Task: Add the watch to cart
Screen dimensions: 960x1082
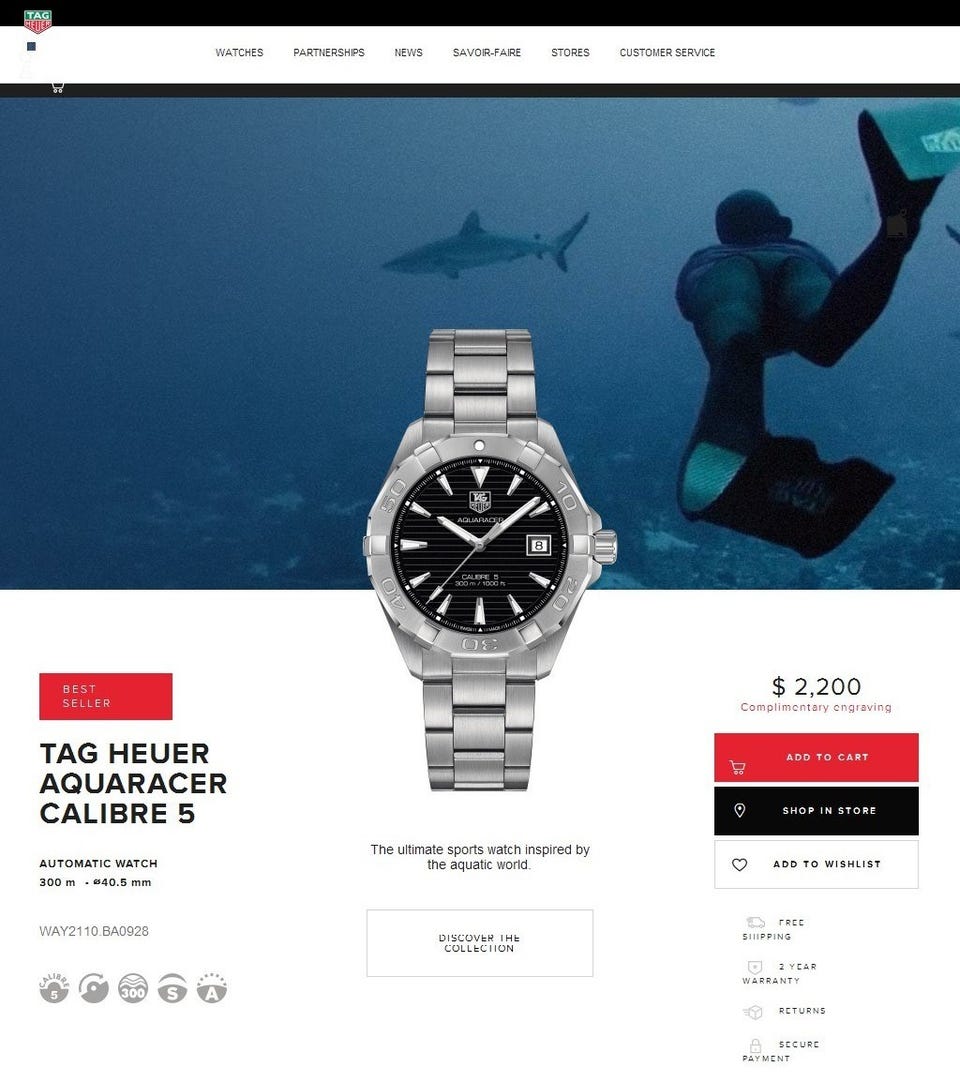Action: [816, 758]
